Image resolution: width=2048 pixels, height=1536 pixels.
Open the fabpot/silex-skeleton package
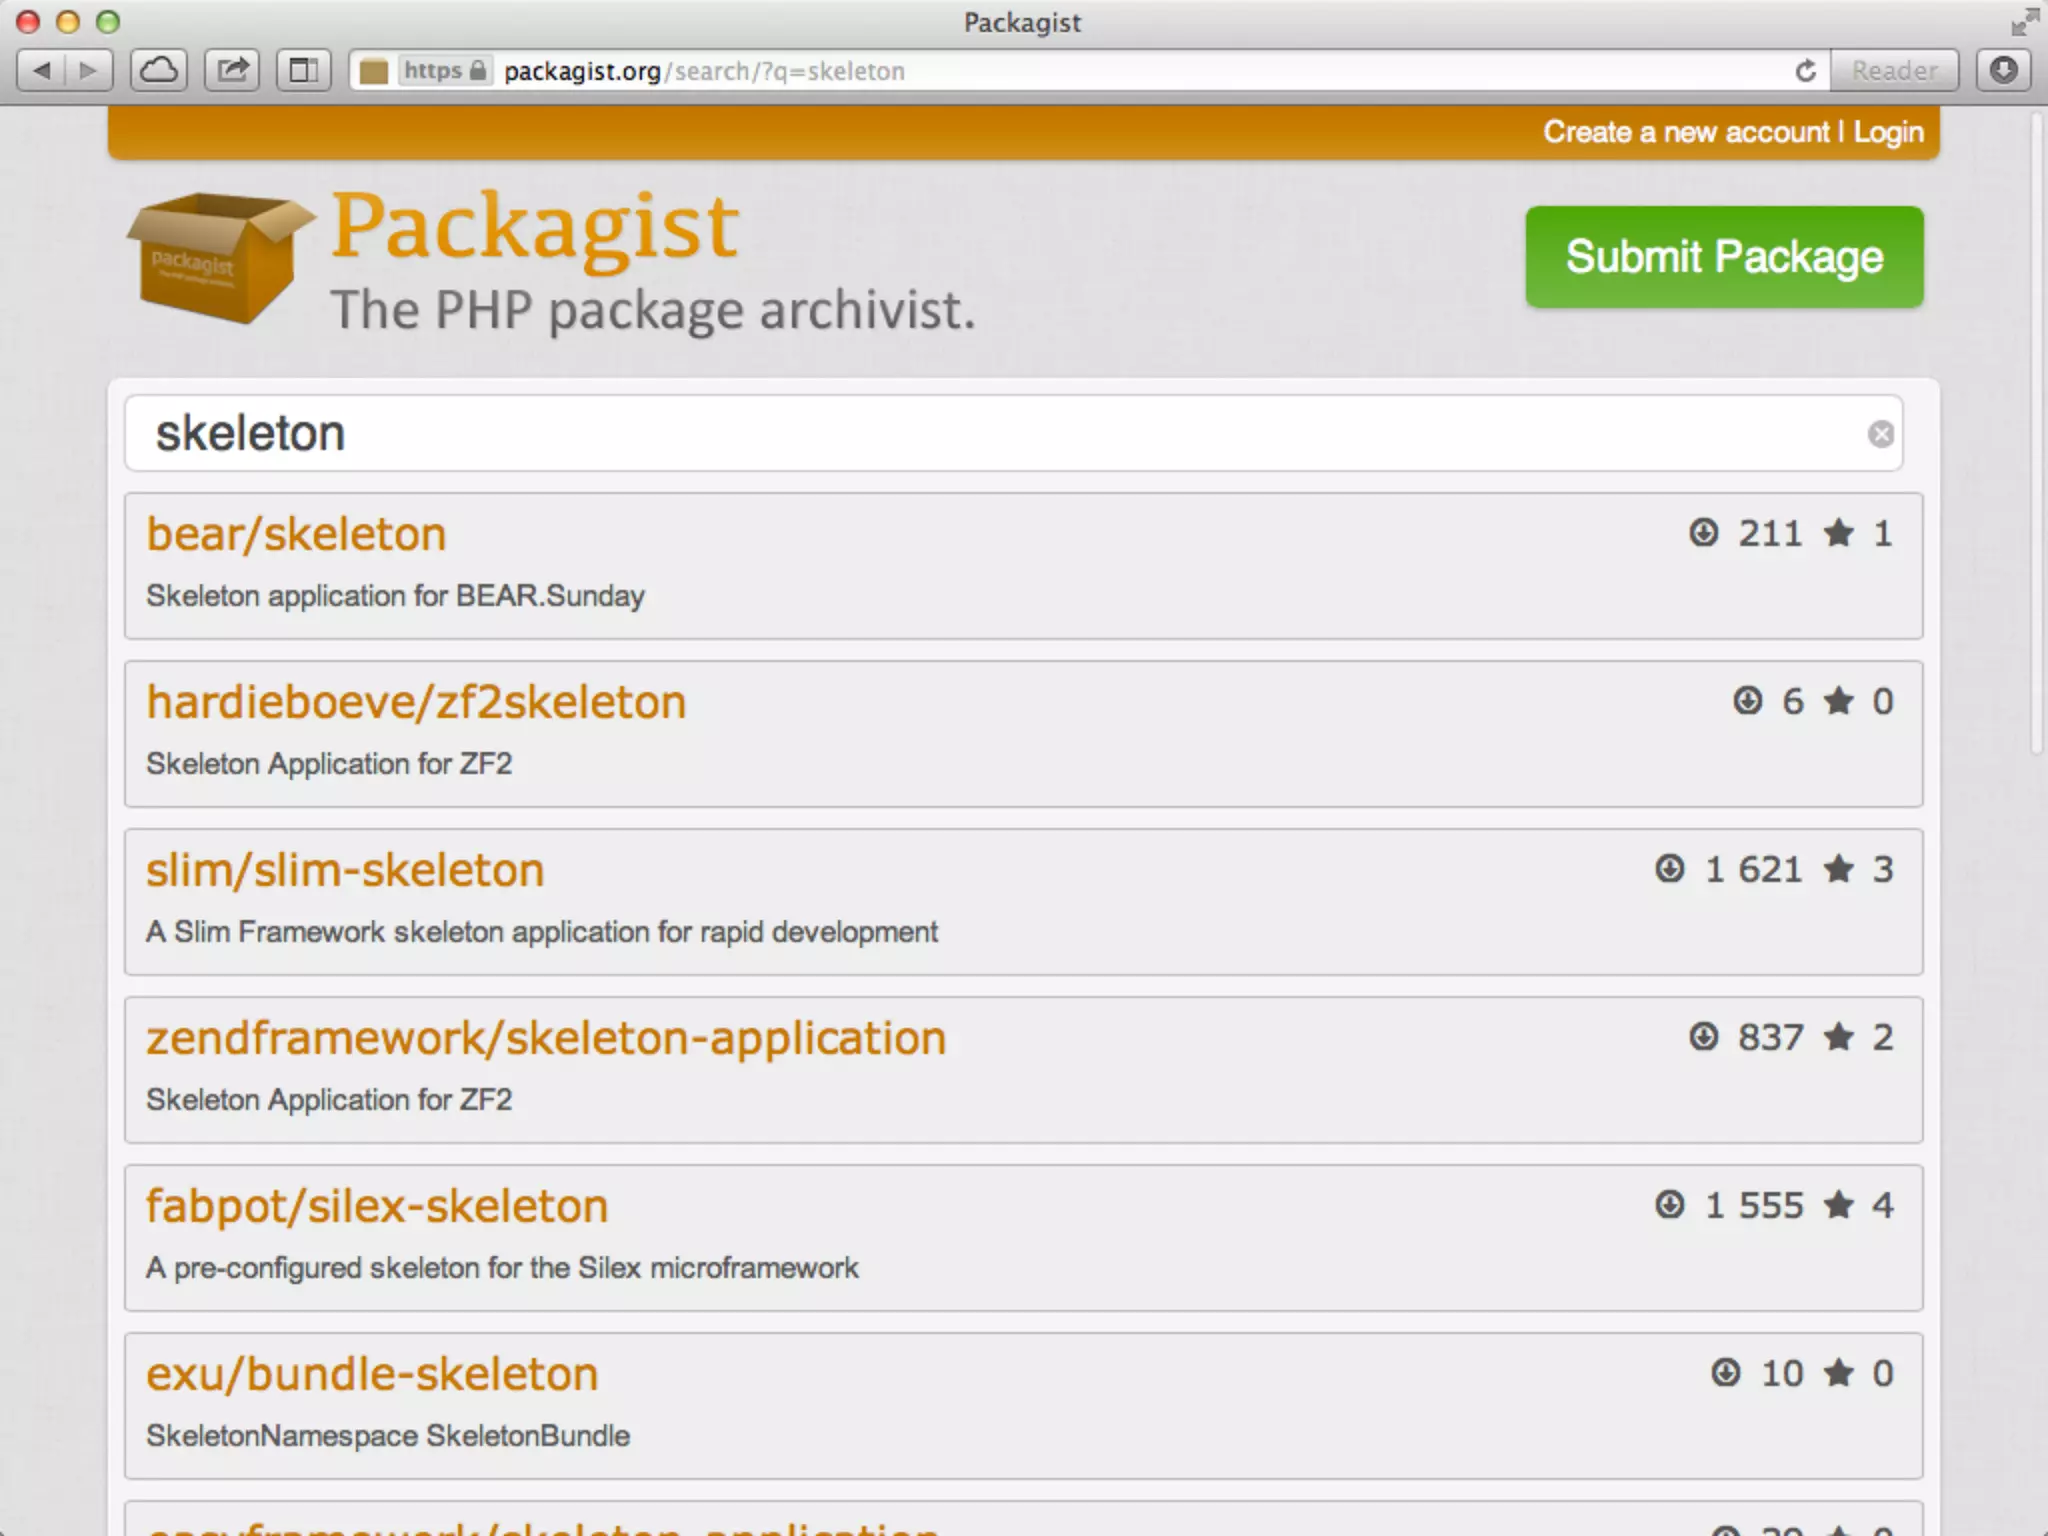pos(377,1206)
